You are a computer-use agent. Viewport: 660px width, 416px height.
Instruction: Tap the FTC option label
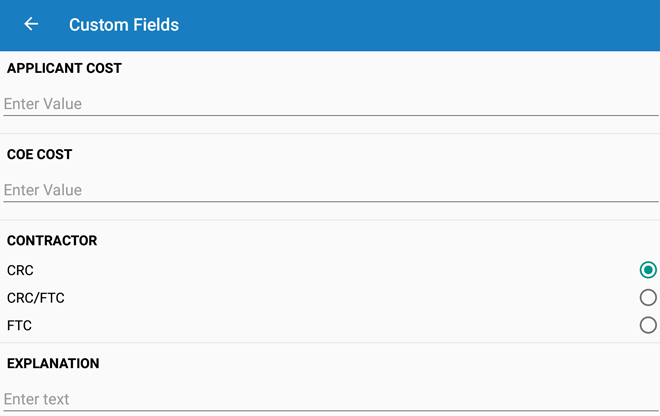(x=20, y=325)
